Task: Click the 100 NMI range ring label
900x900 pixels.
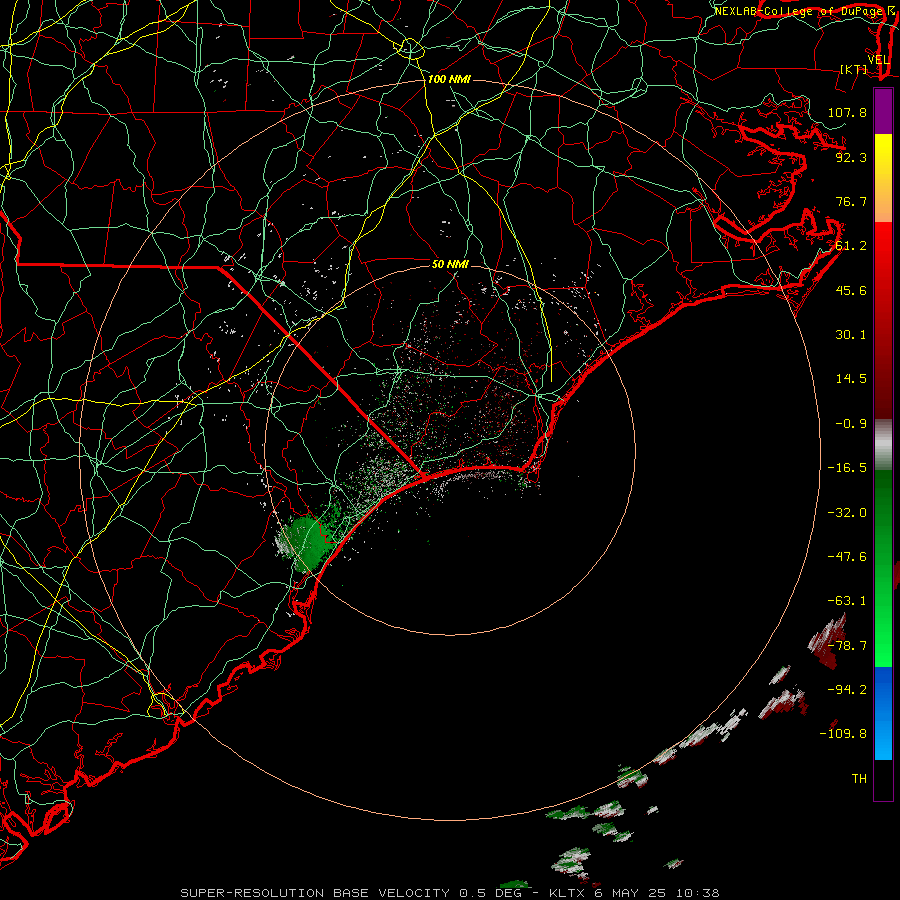Action: click(449, 79)
